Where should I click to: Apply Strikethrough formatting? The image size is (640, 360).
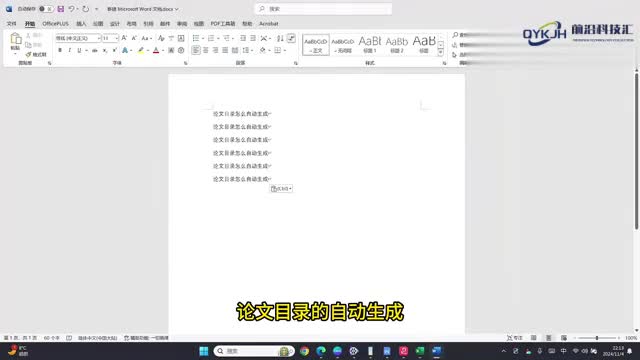coord(95,50)
